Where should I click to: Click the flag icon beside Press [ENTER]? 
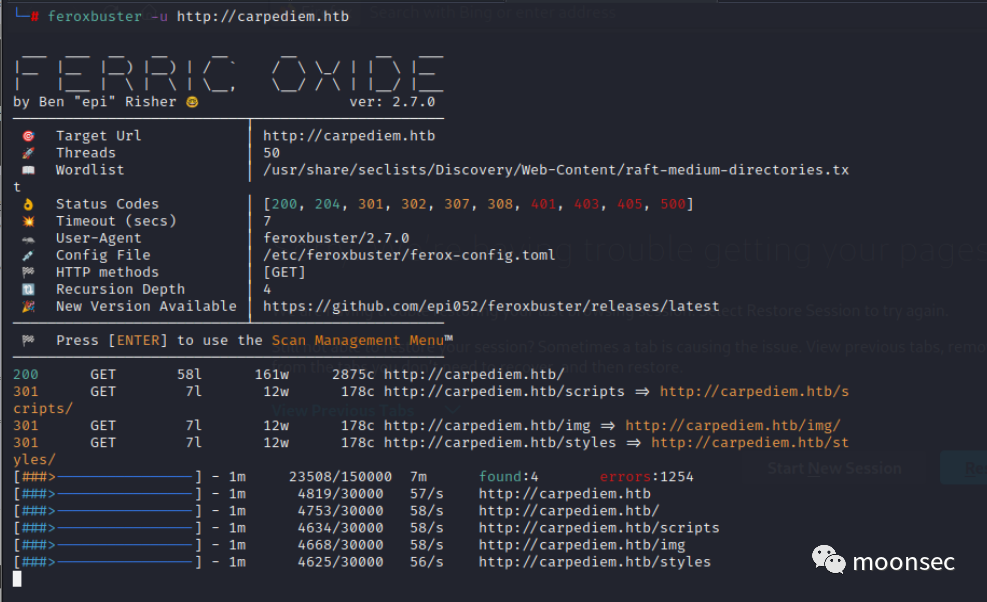tap(28, 341)
